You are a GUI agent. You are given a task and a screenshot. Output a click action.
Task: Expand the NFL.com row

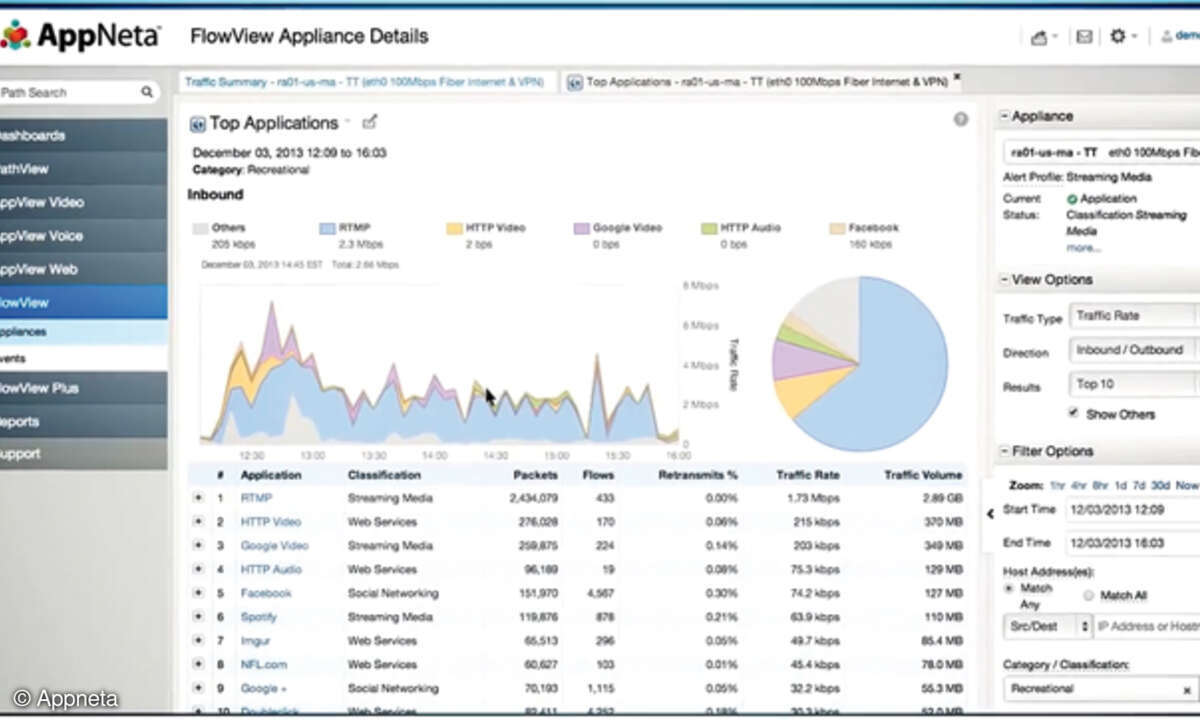pyautogui.click(x=197, y=664)
